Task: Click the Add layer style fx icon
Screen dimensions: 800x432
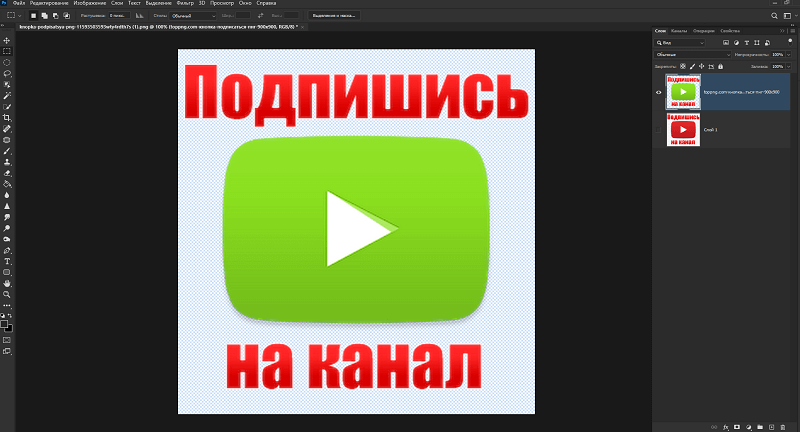Action: (726, 427)
